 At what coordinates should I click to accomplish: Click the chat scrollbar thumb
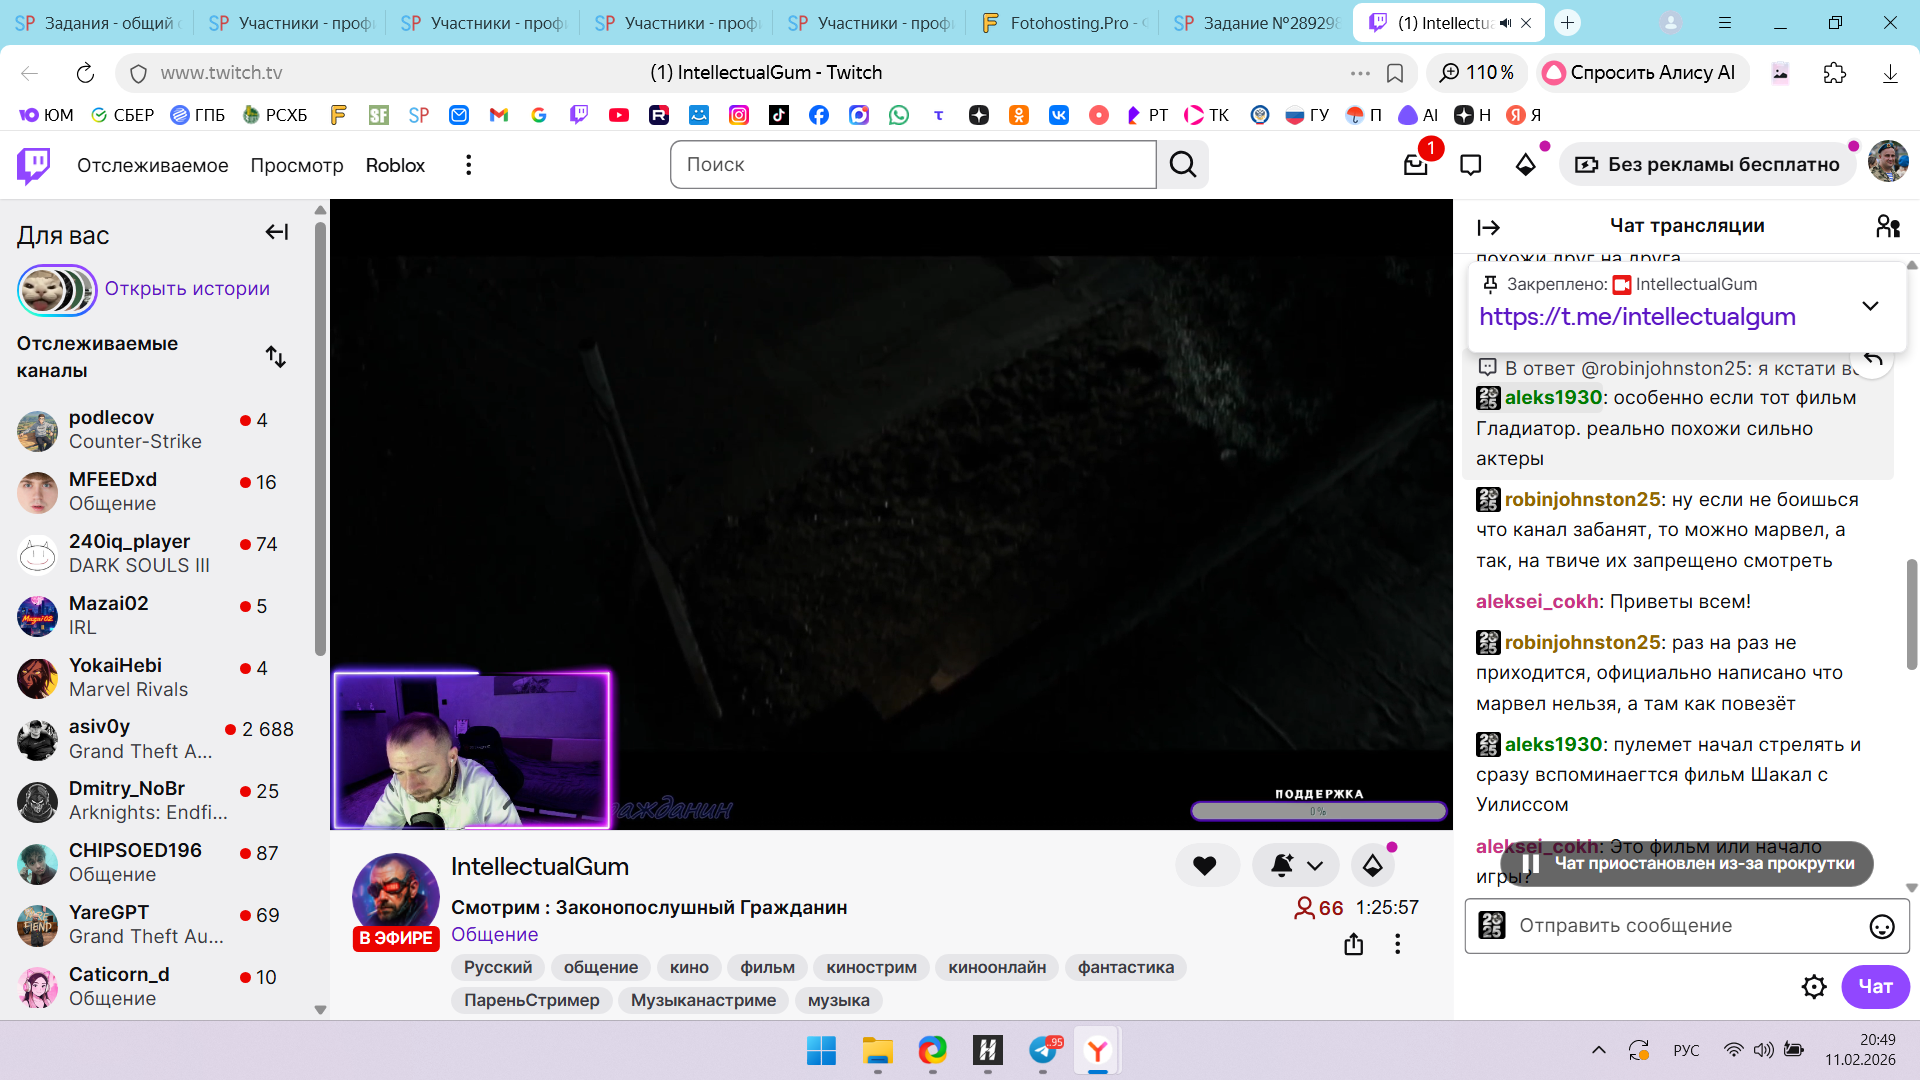click(x=1911, y=613)
